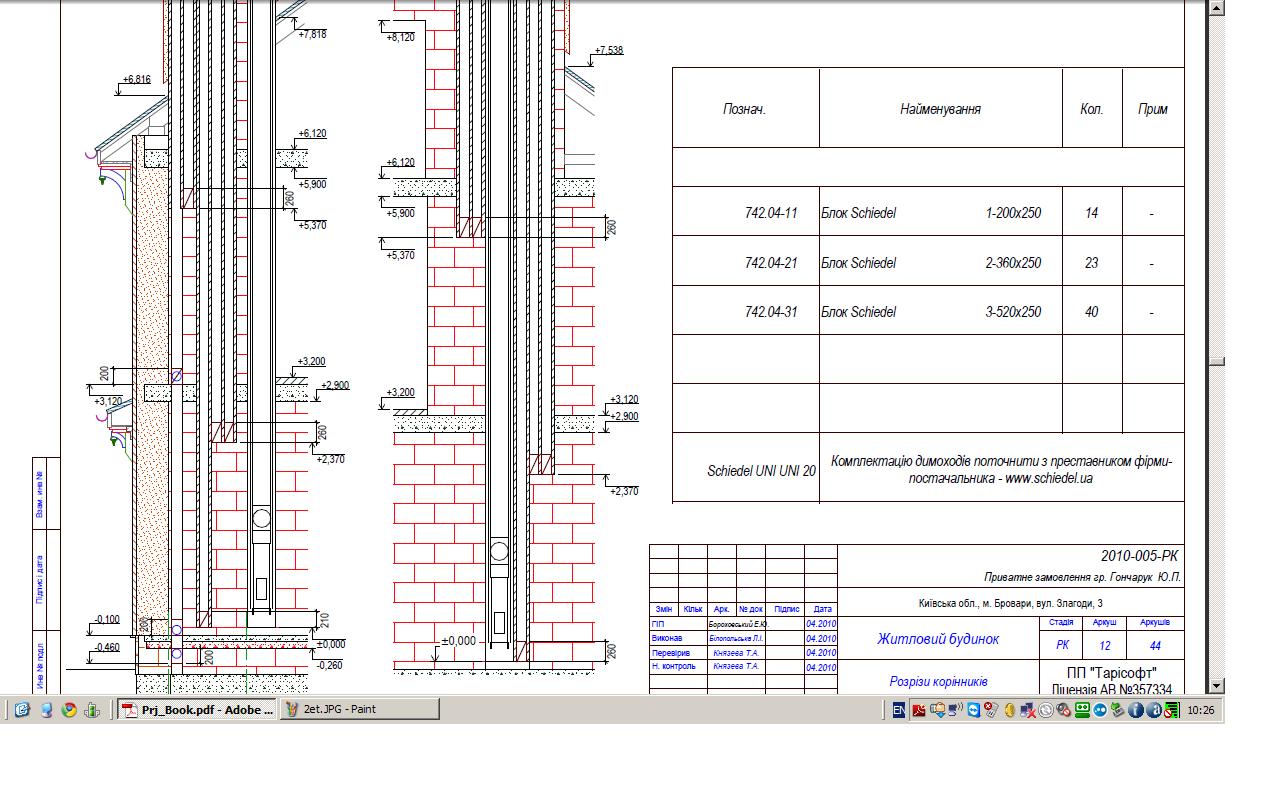The height and width of the screenshot is (800, 1280).
Task: Click the TeamViewer tray icon
Action: 974,710
